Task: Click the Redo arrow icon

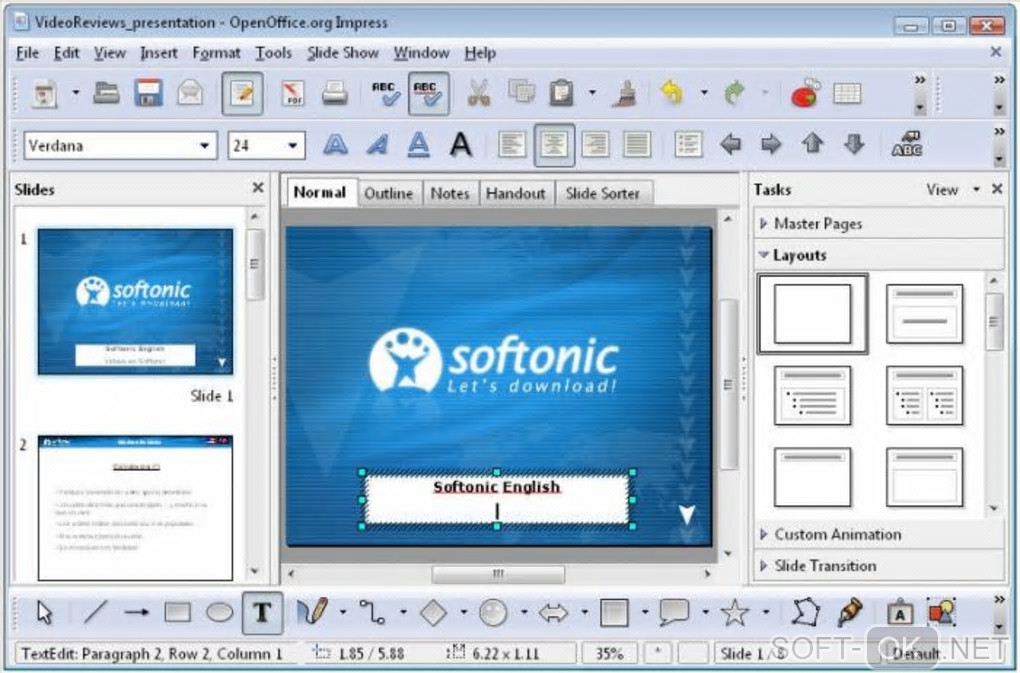Action: tap(734, 93)
